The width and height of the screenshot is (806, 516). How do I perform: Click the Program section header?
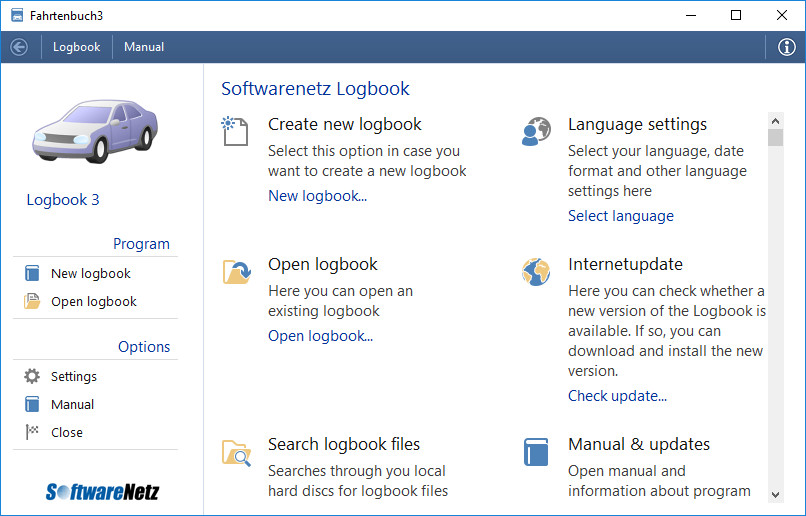tap(141, 244)
